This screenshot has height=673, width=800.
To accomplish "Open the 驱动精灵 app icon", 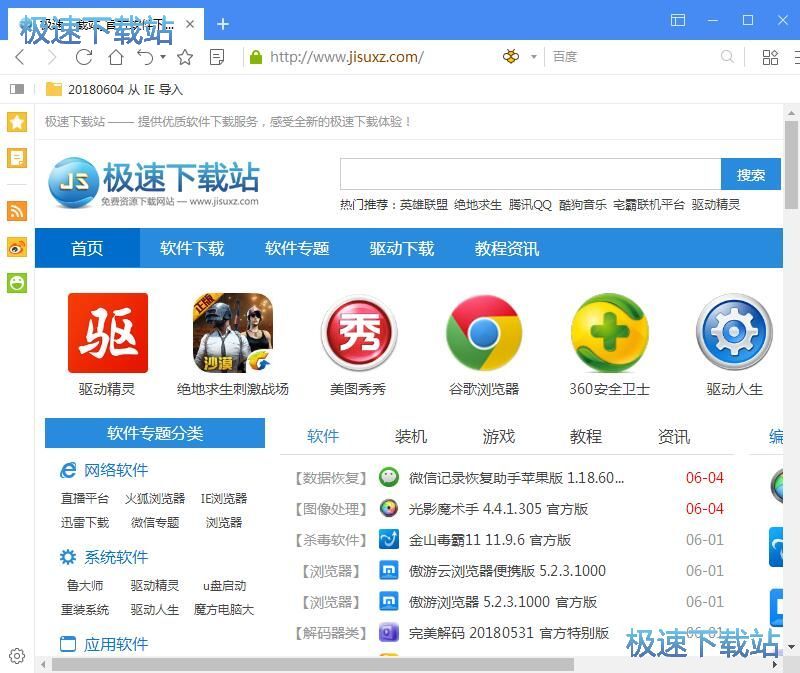I will tap(108, 333).
